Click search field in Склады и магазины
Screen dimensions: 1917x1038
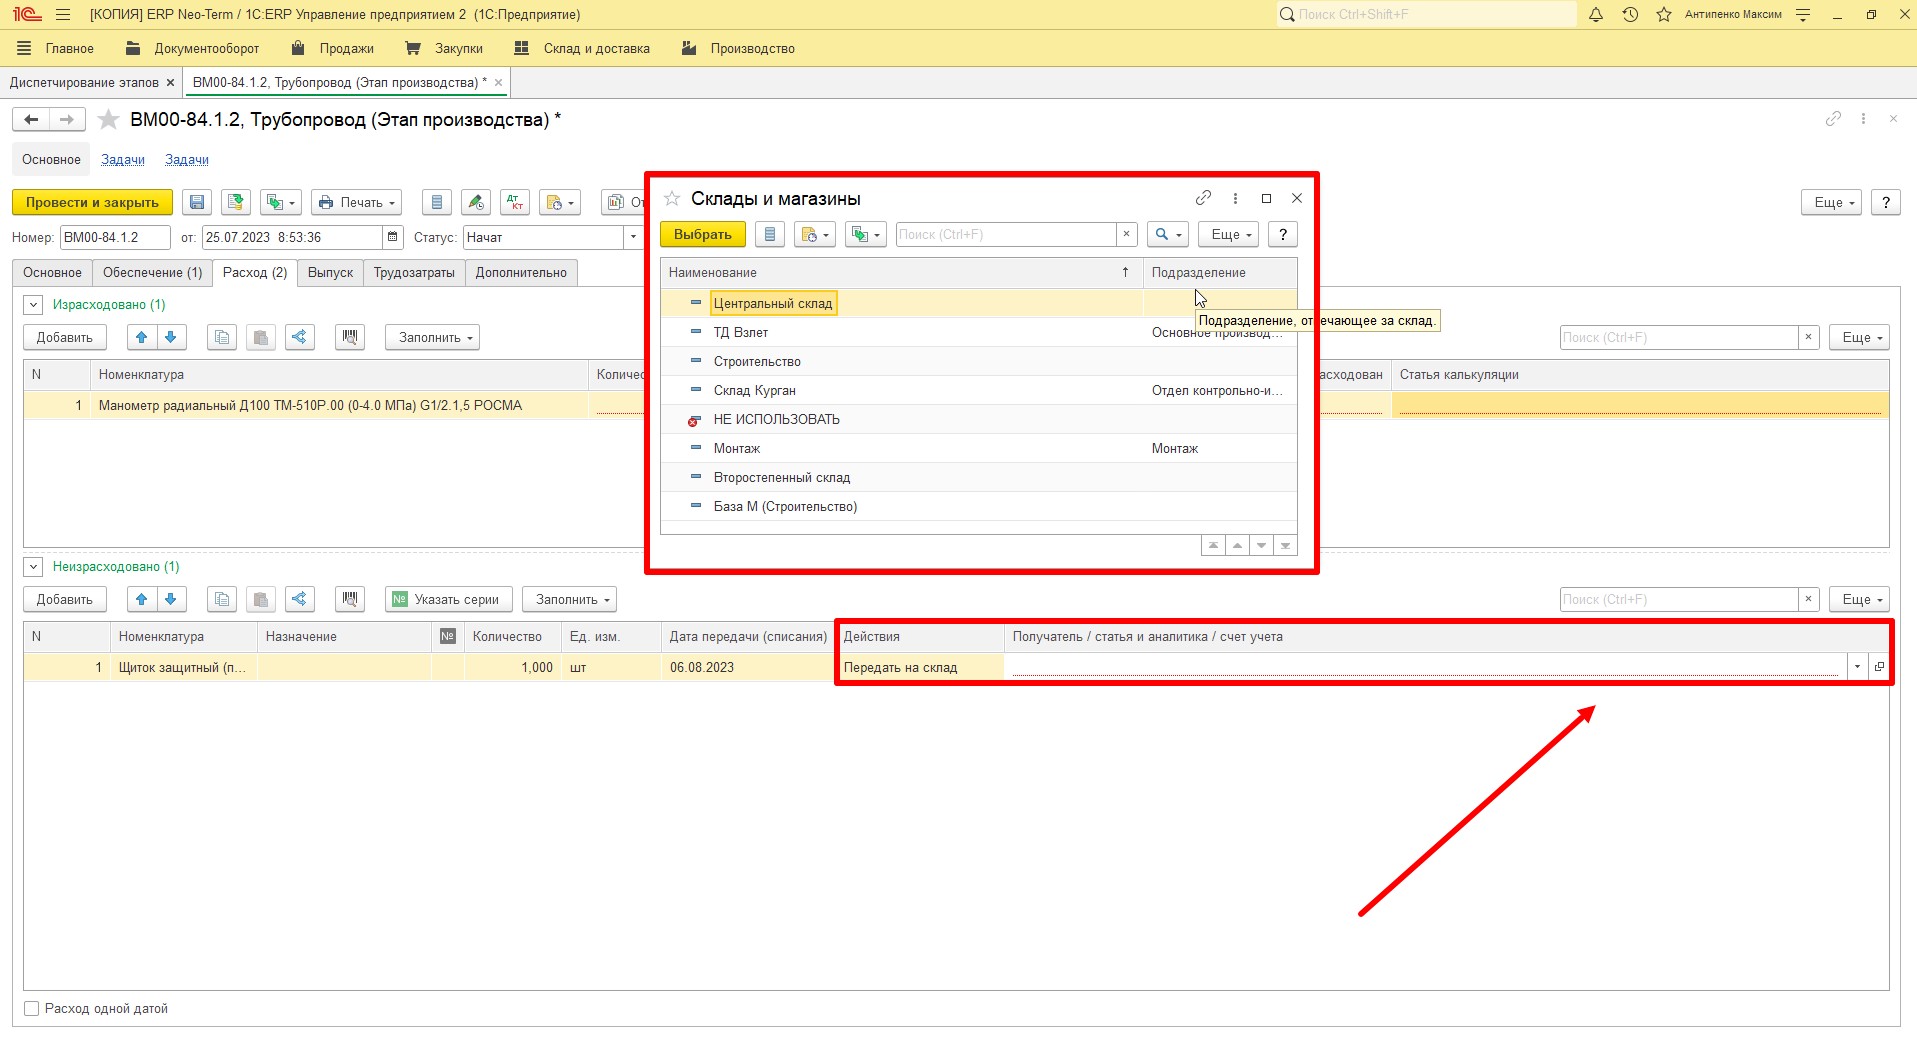pyautogui.click(x=1005, y=234)
